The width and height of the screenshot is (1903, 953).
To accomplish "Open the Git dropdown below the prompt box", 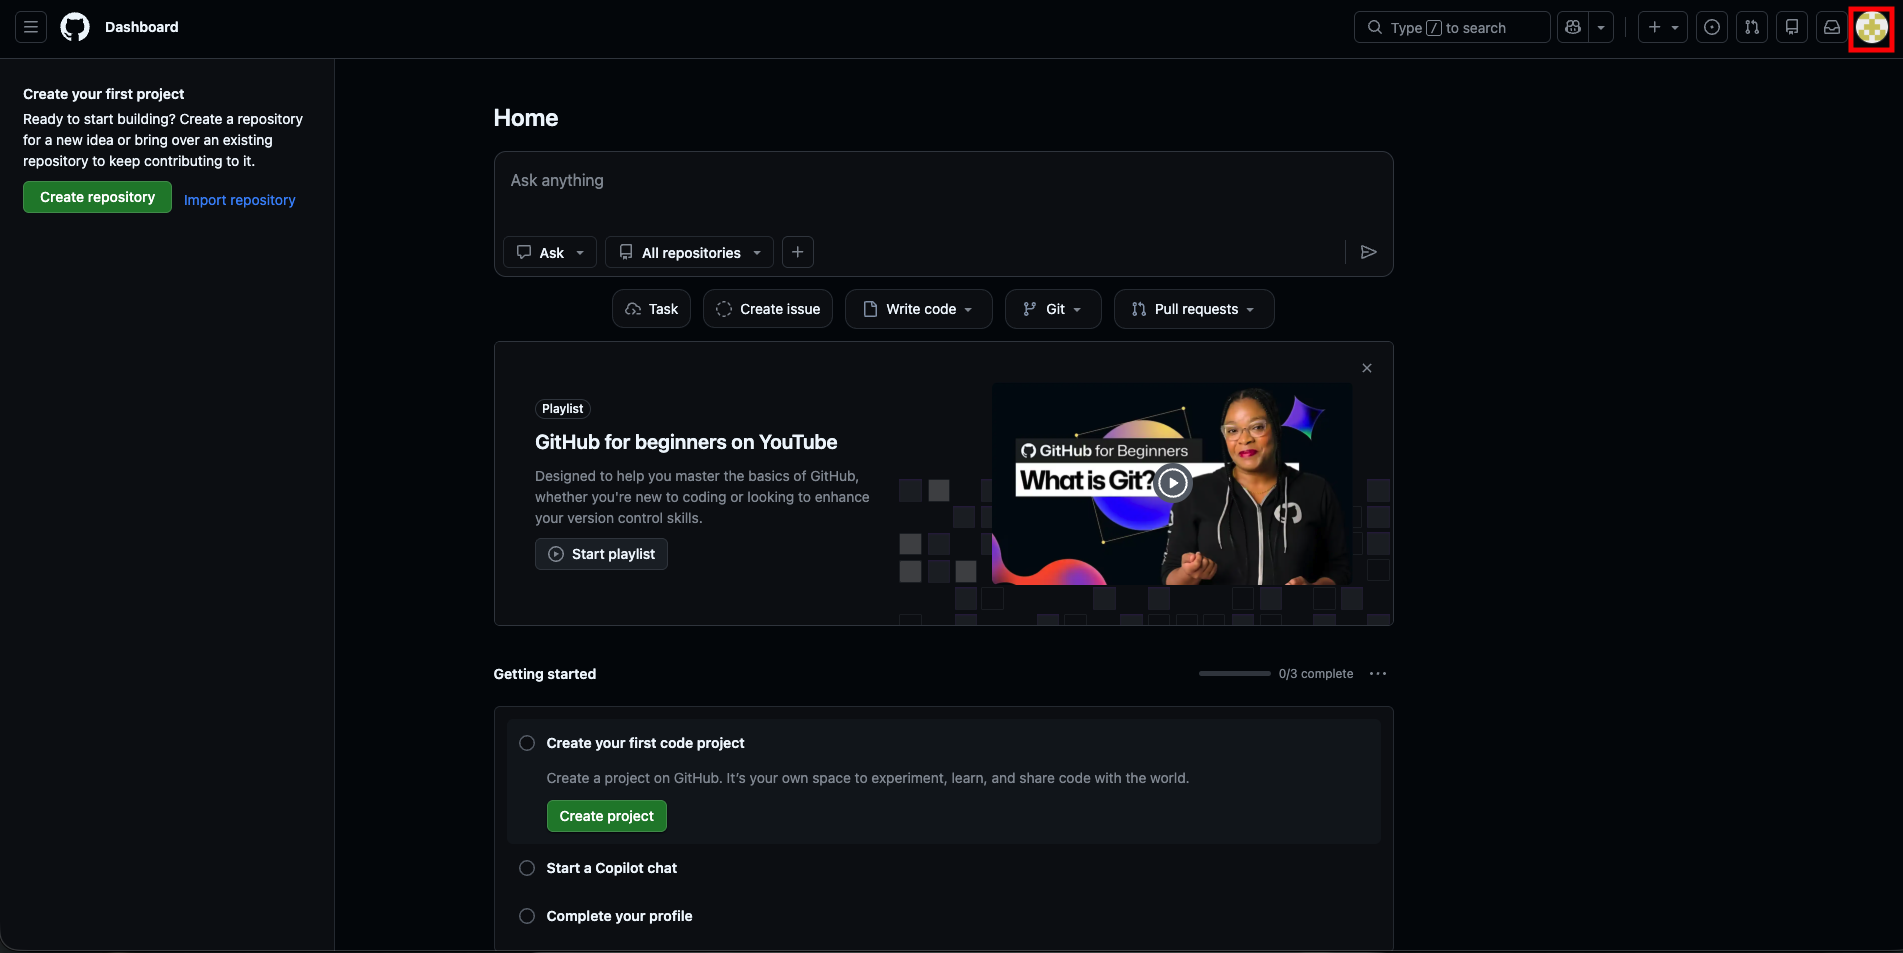I will tap(1052, 309).
